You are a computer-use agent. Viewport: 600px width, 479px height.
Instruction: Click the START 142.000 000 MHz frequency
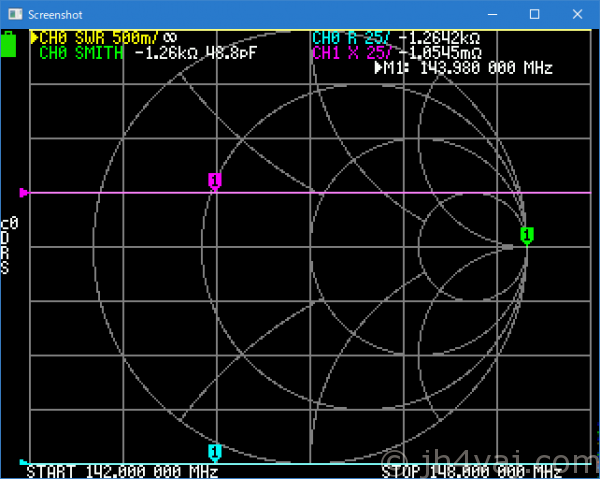pos(122,471)
